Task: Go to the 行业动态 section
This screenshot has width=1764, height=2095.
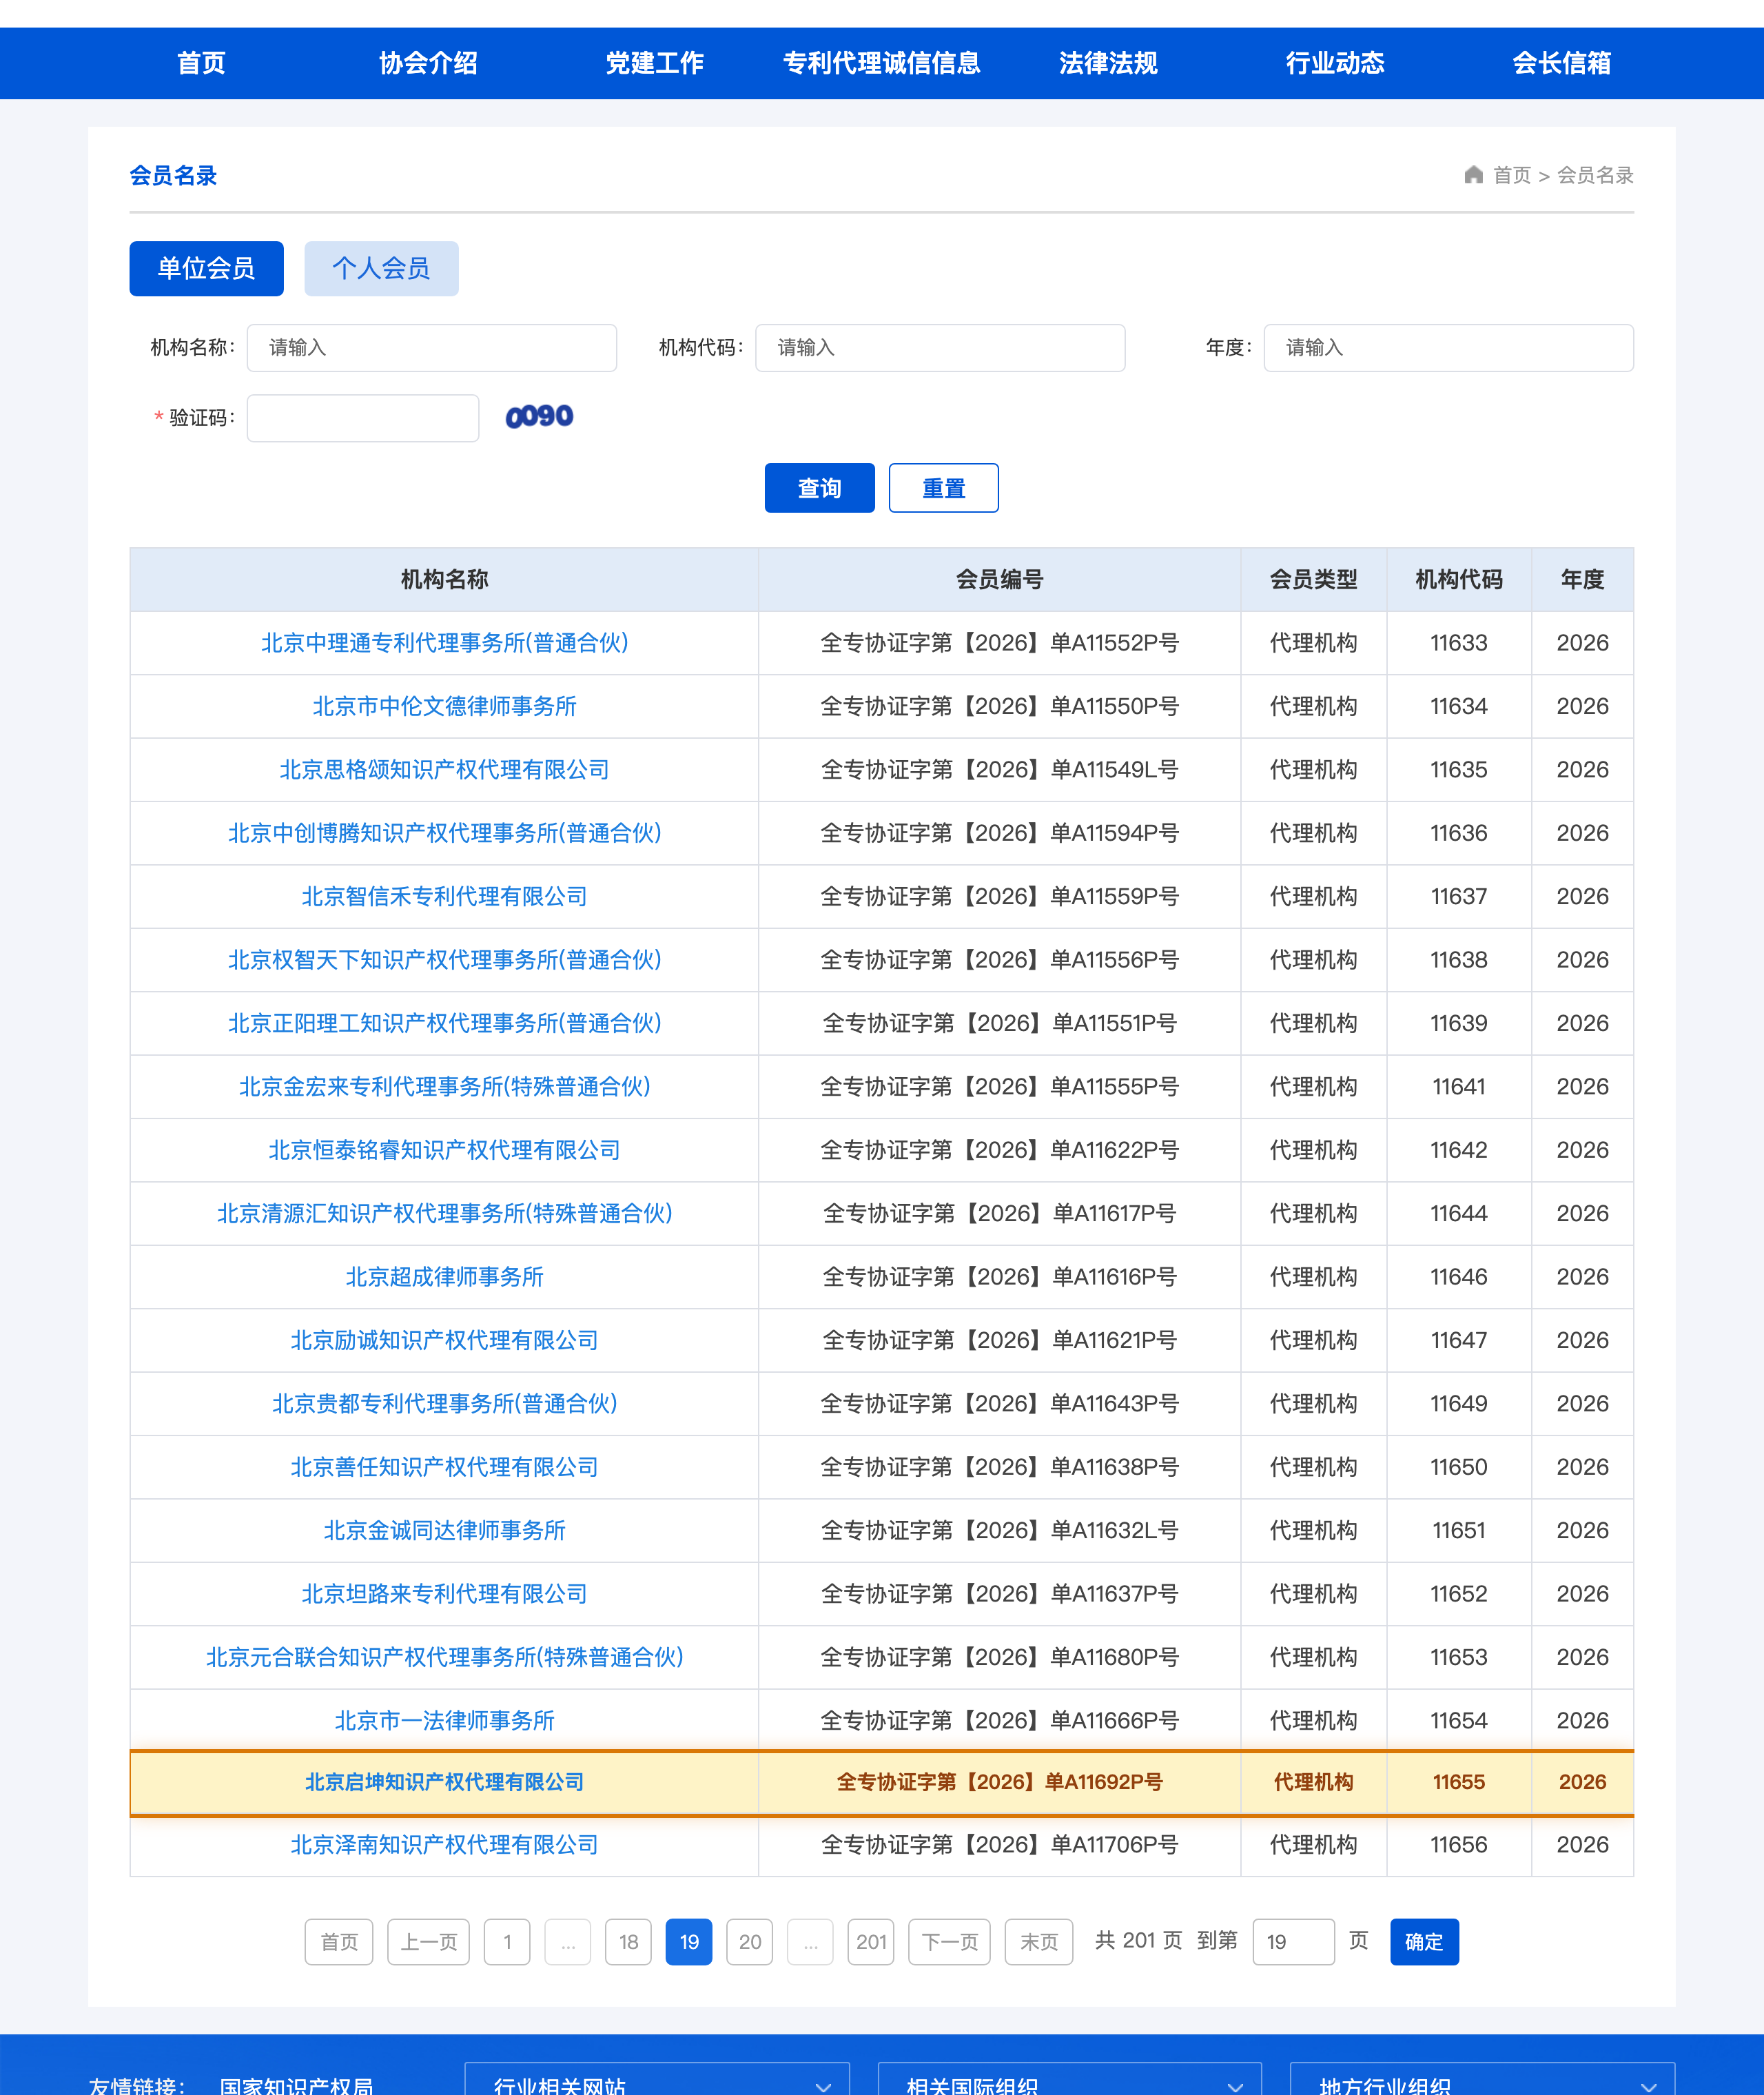Action: [x=1335, y=63]
